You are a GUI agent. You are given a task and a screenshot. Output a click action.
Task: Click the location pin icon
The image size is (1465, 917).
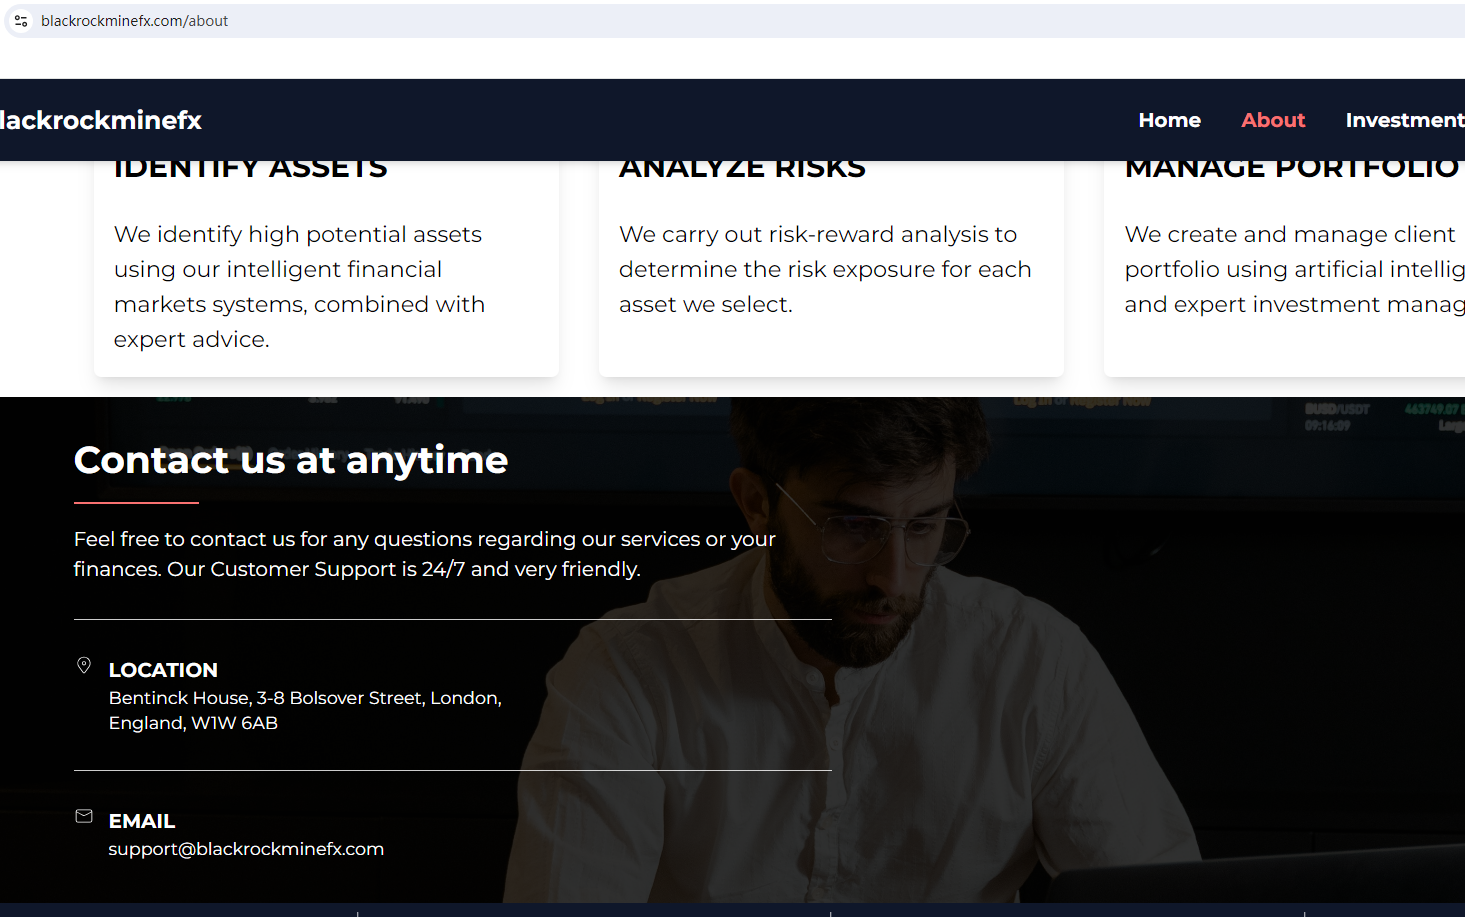click(x=84, y=666)
